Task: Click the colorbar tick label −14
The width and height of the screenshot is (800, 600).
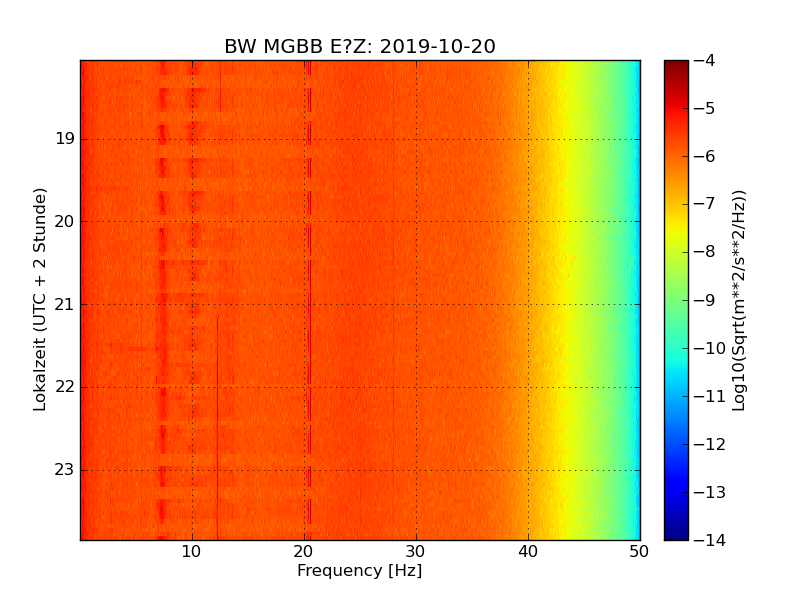Action: [710, 540]
